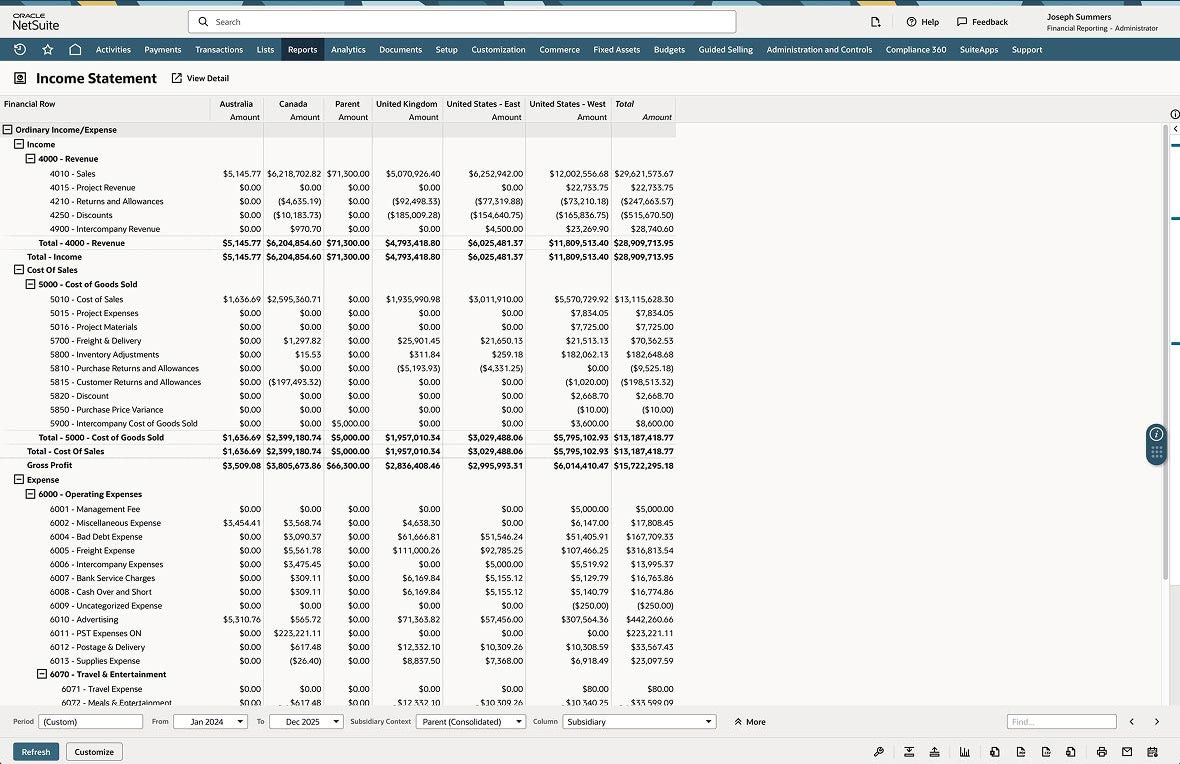Open the Fixed Assets menu

pos(616,50)
